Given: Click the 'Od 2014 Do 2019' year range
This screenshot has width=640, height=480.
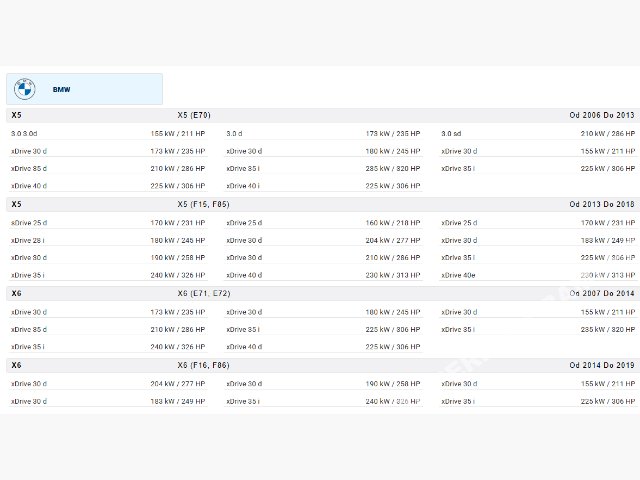Looking at the screenshot, I should pyautogui.click(x=601, y=366).
